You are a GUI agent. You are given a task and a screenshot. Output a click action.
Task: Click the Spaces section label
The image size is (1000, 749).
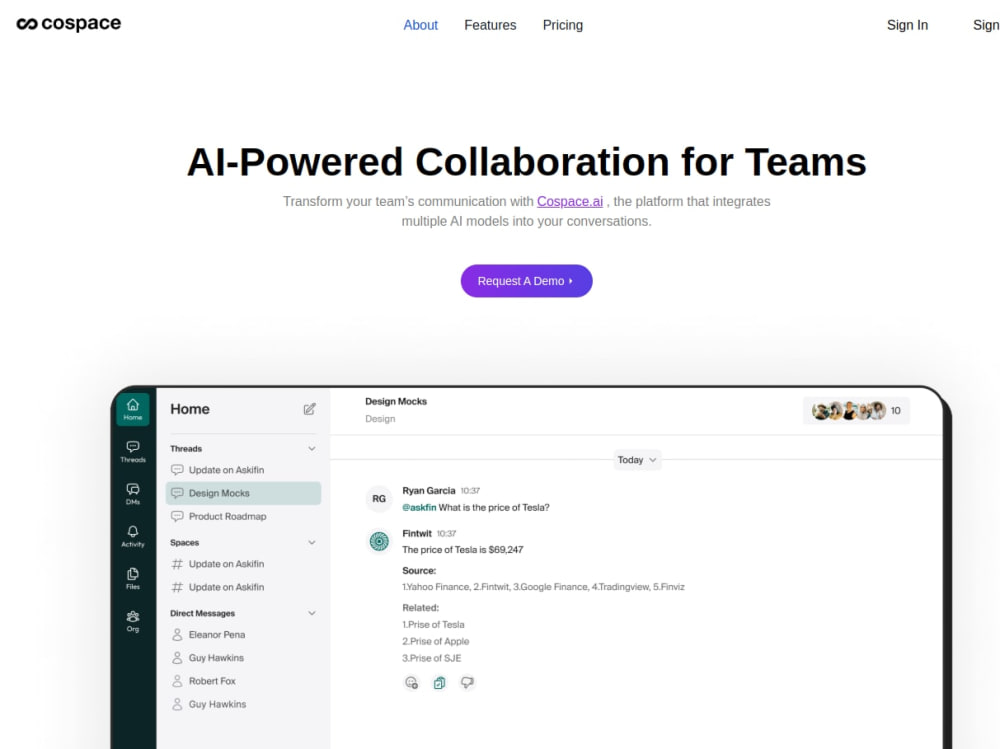pos(184,543)
